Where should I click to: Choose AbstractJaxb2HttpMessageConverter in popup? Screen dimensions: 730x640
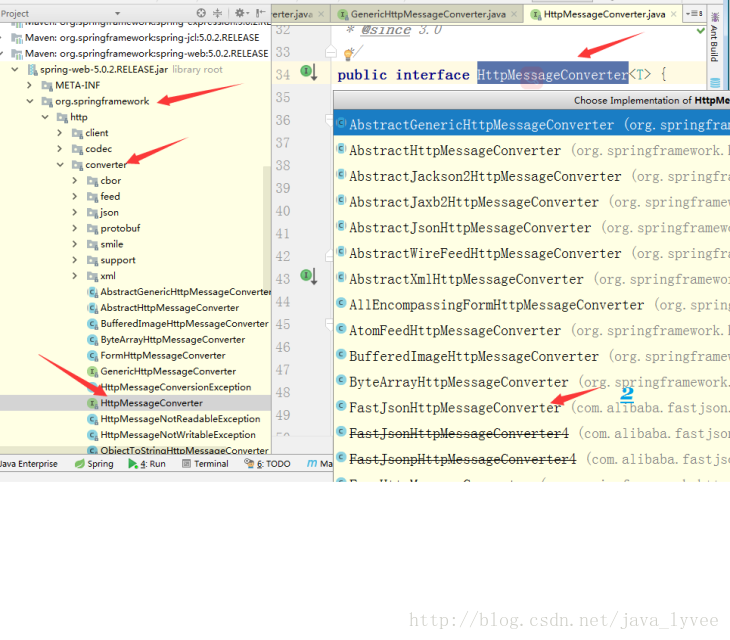(x=531, y=202)
